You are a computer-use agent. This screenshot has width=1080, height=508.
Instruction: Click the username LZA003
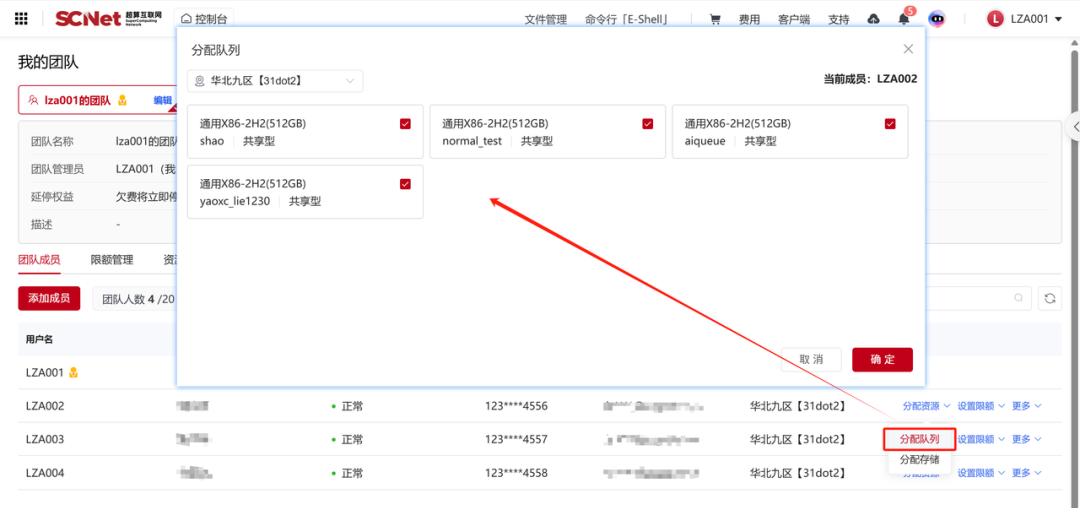[x=45, y=439]
